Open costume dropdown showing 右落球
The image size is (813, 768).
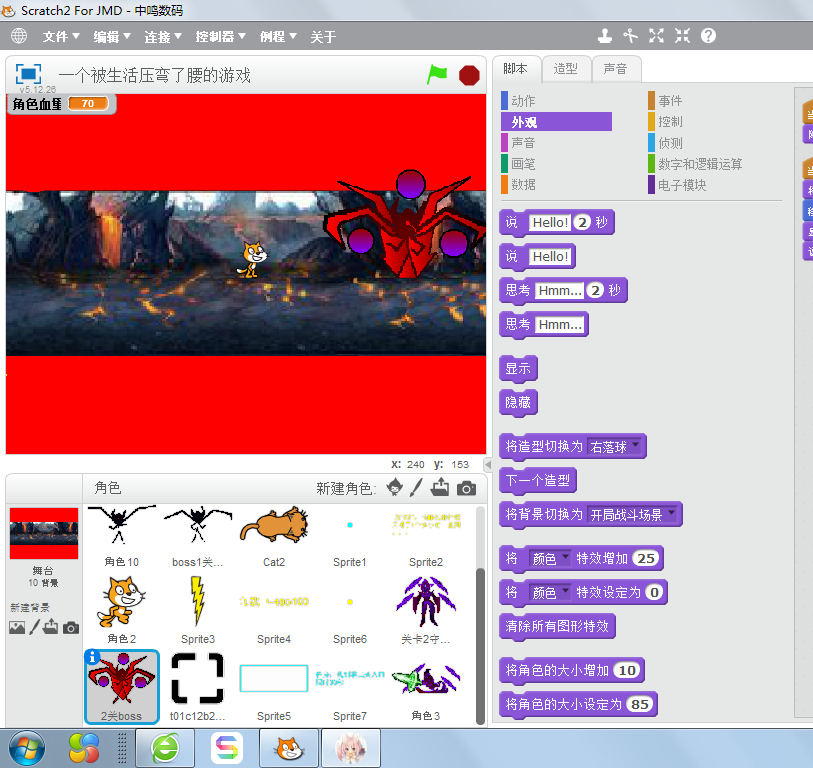pos(614,446)
